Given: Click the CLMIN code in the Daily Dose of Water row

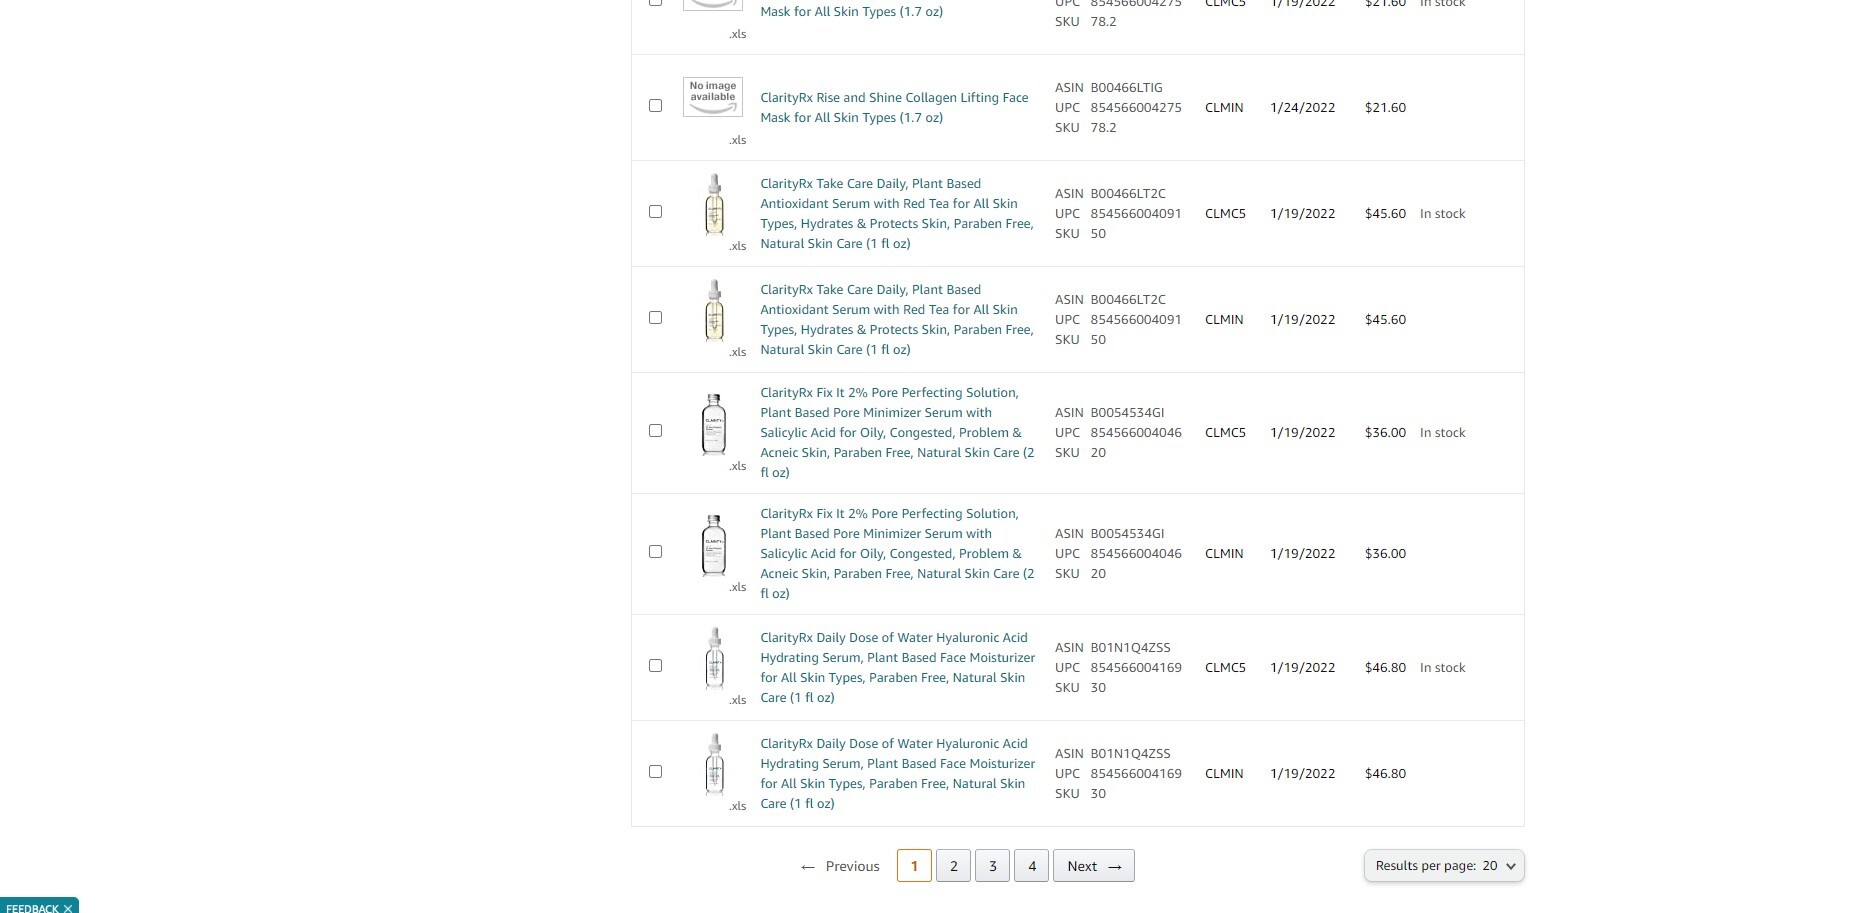Looking at the screenshot, I should [1224, 773].
